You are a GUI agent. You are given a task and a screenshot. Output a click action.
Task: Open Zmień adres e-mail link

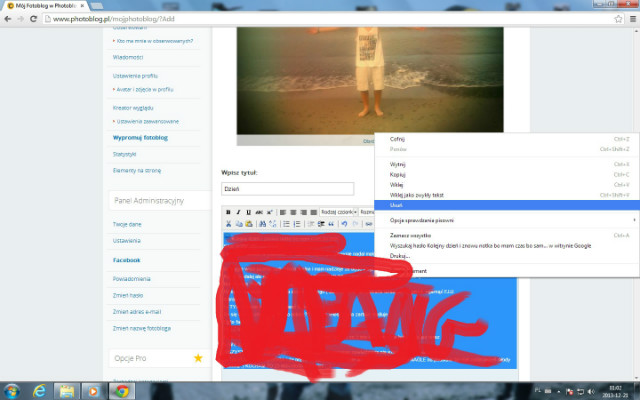point(137,312)
